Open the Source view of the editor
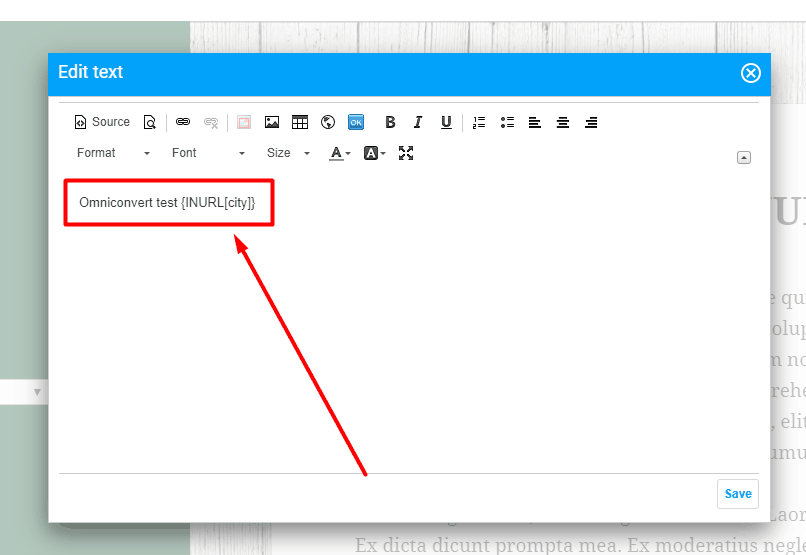The image size is (806, 555). 102,122
